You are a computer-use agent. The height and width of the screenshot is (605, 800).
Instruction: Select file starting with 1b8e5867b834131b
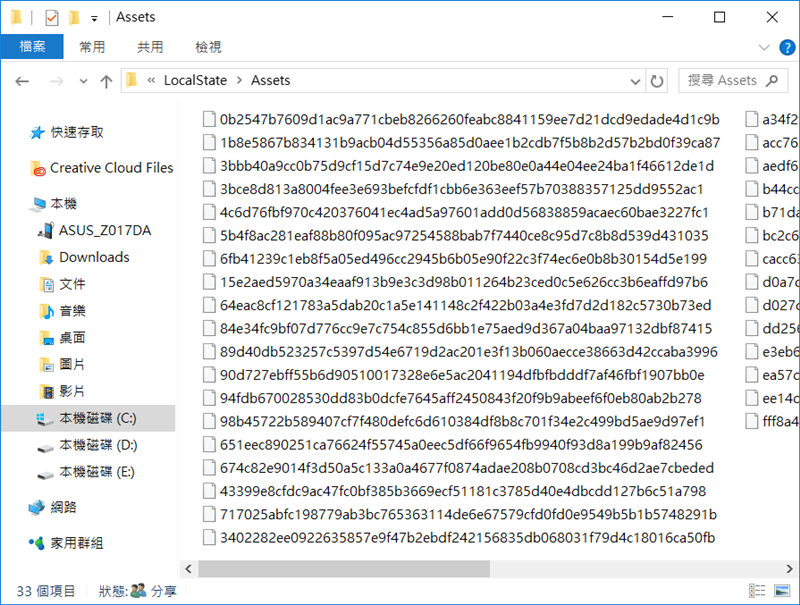[470, 143]
